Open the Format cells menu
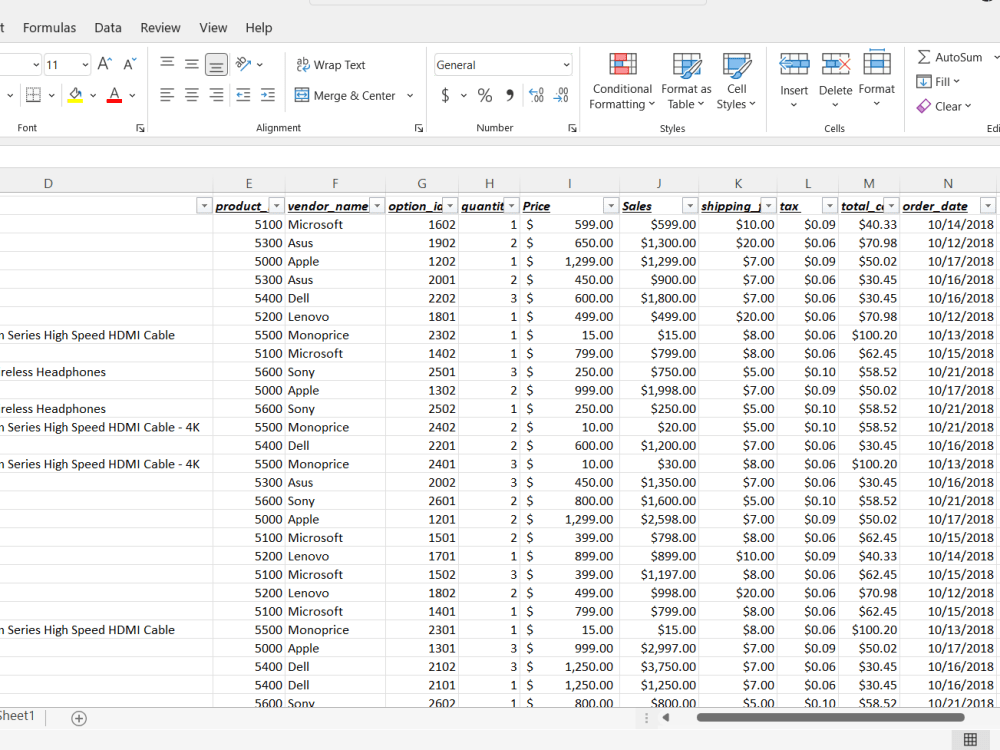This screenshot has width=1000, height=750. (877, 79)
